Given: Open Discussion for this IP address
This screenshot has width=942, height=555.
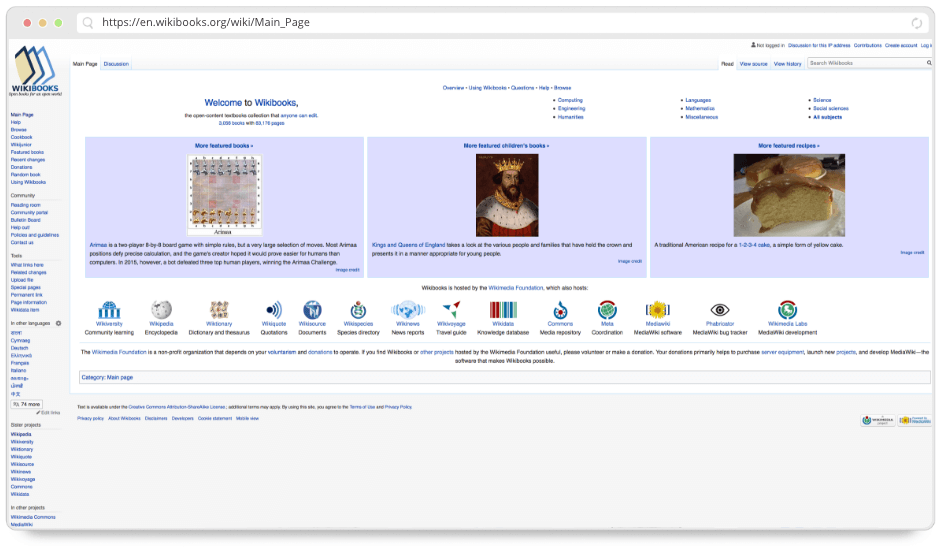Looking at the screenshot, I should pos(819,46).
